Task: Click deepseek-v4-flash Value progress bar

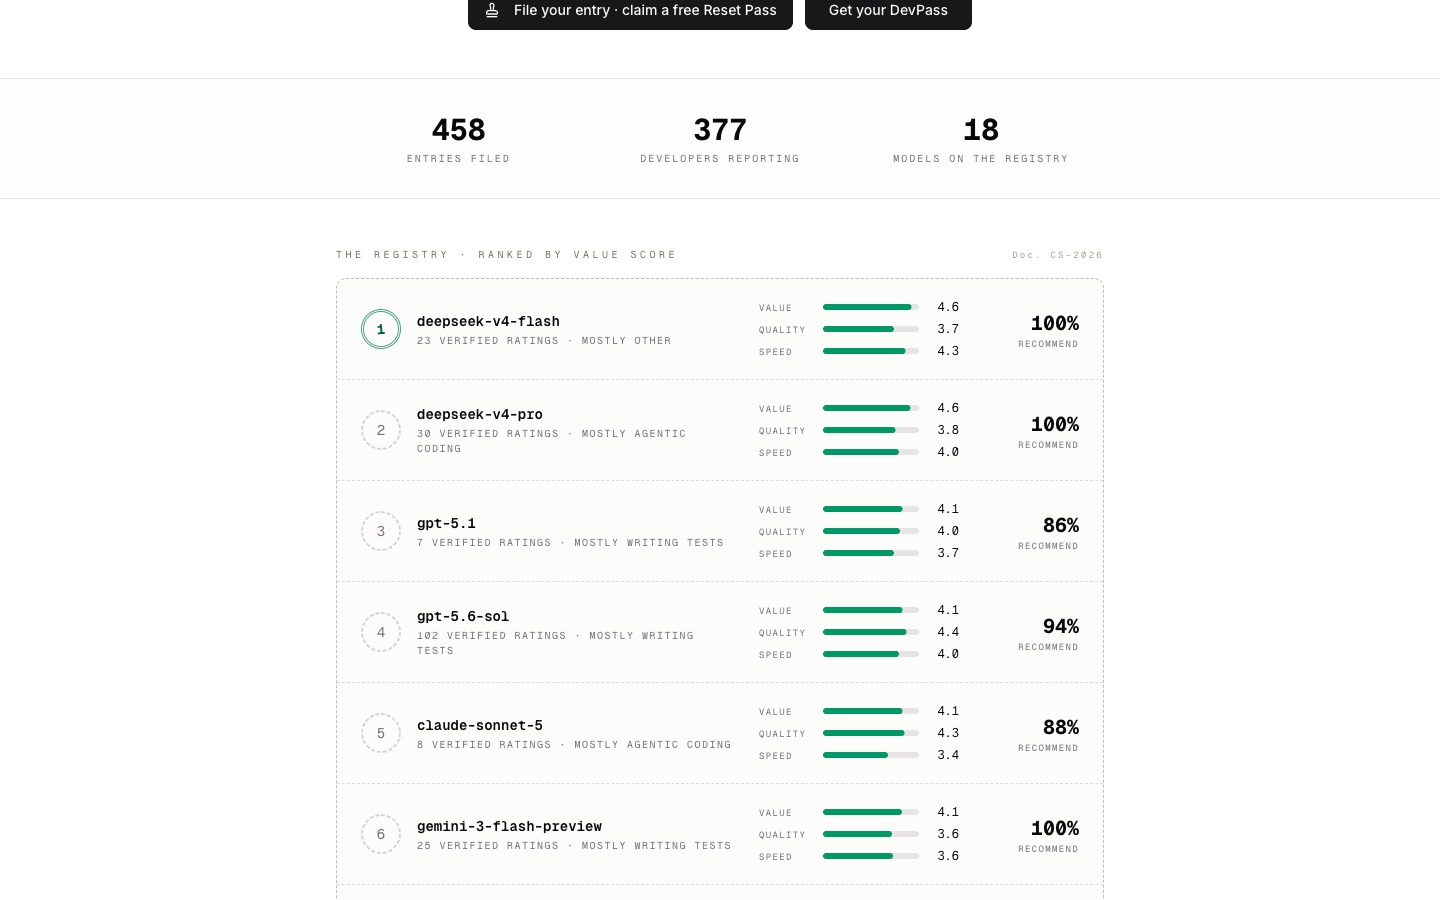Action: click(x=871, y=307)
